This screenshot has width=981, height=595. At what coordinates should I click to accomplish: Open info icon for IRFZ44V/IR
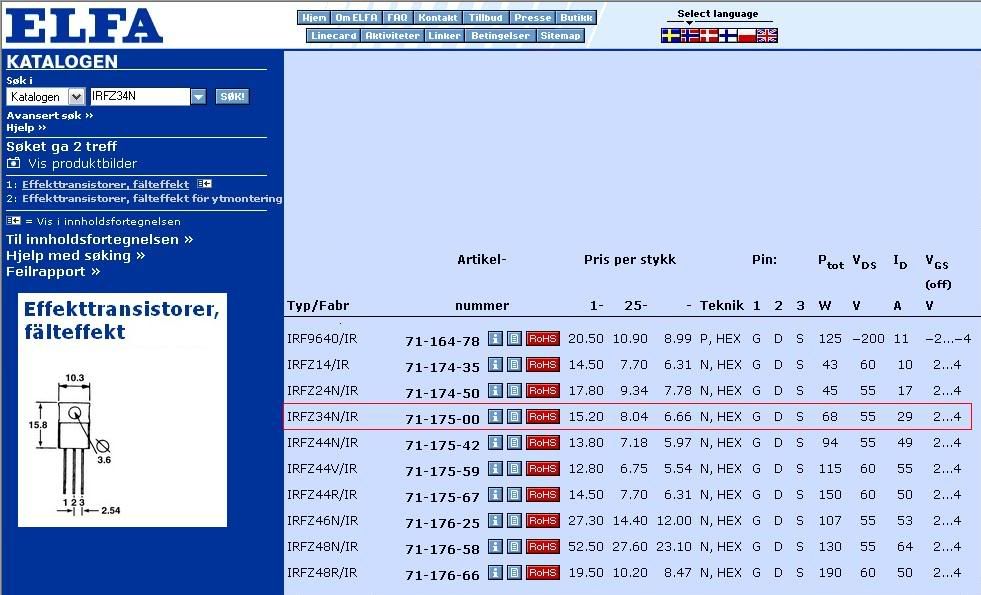495,468
